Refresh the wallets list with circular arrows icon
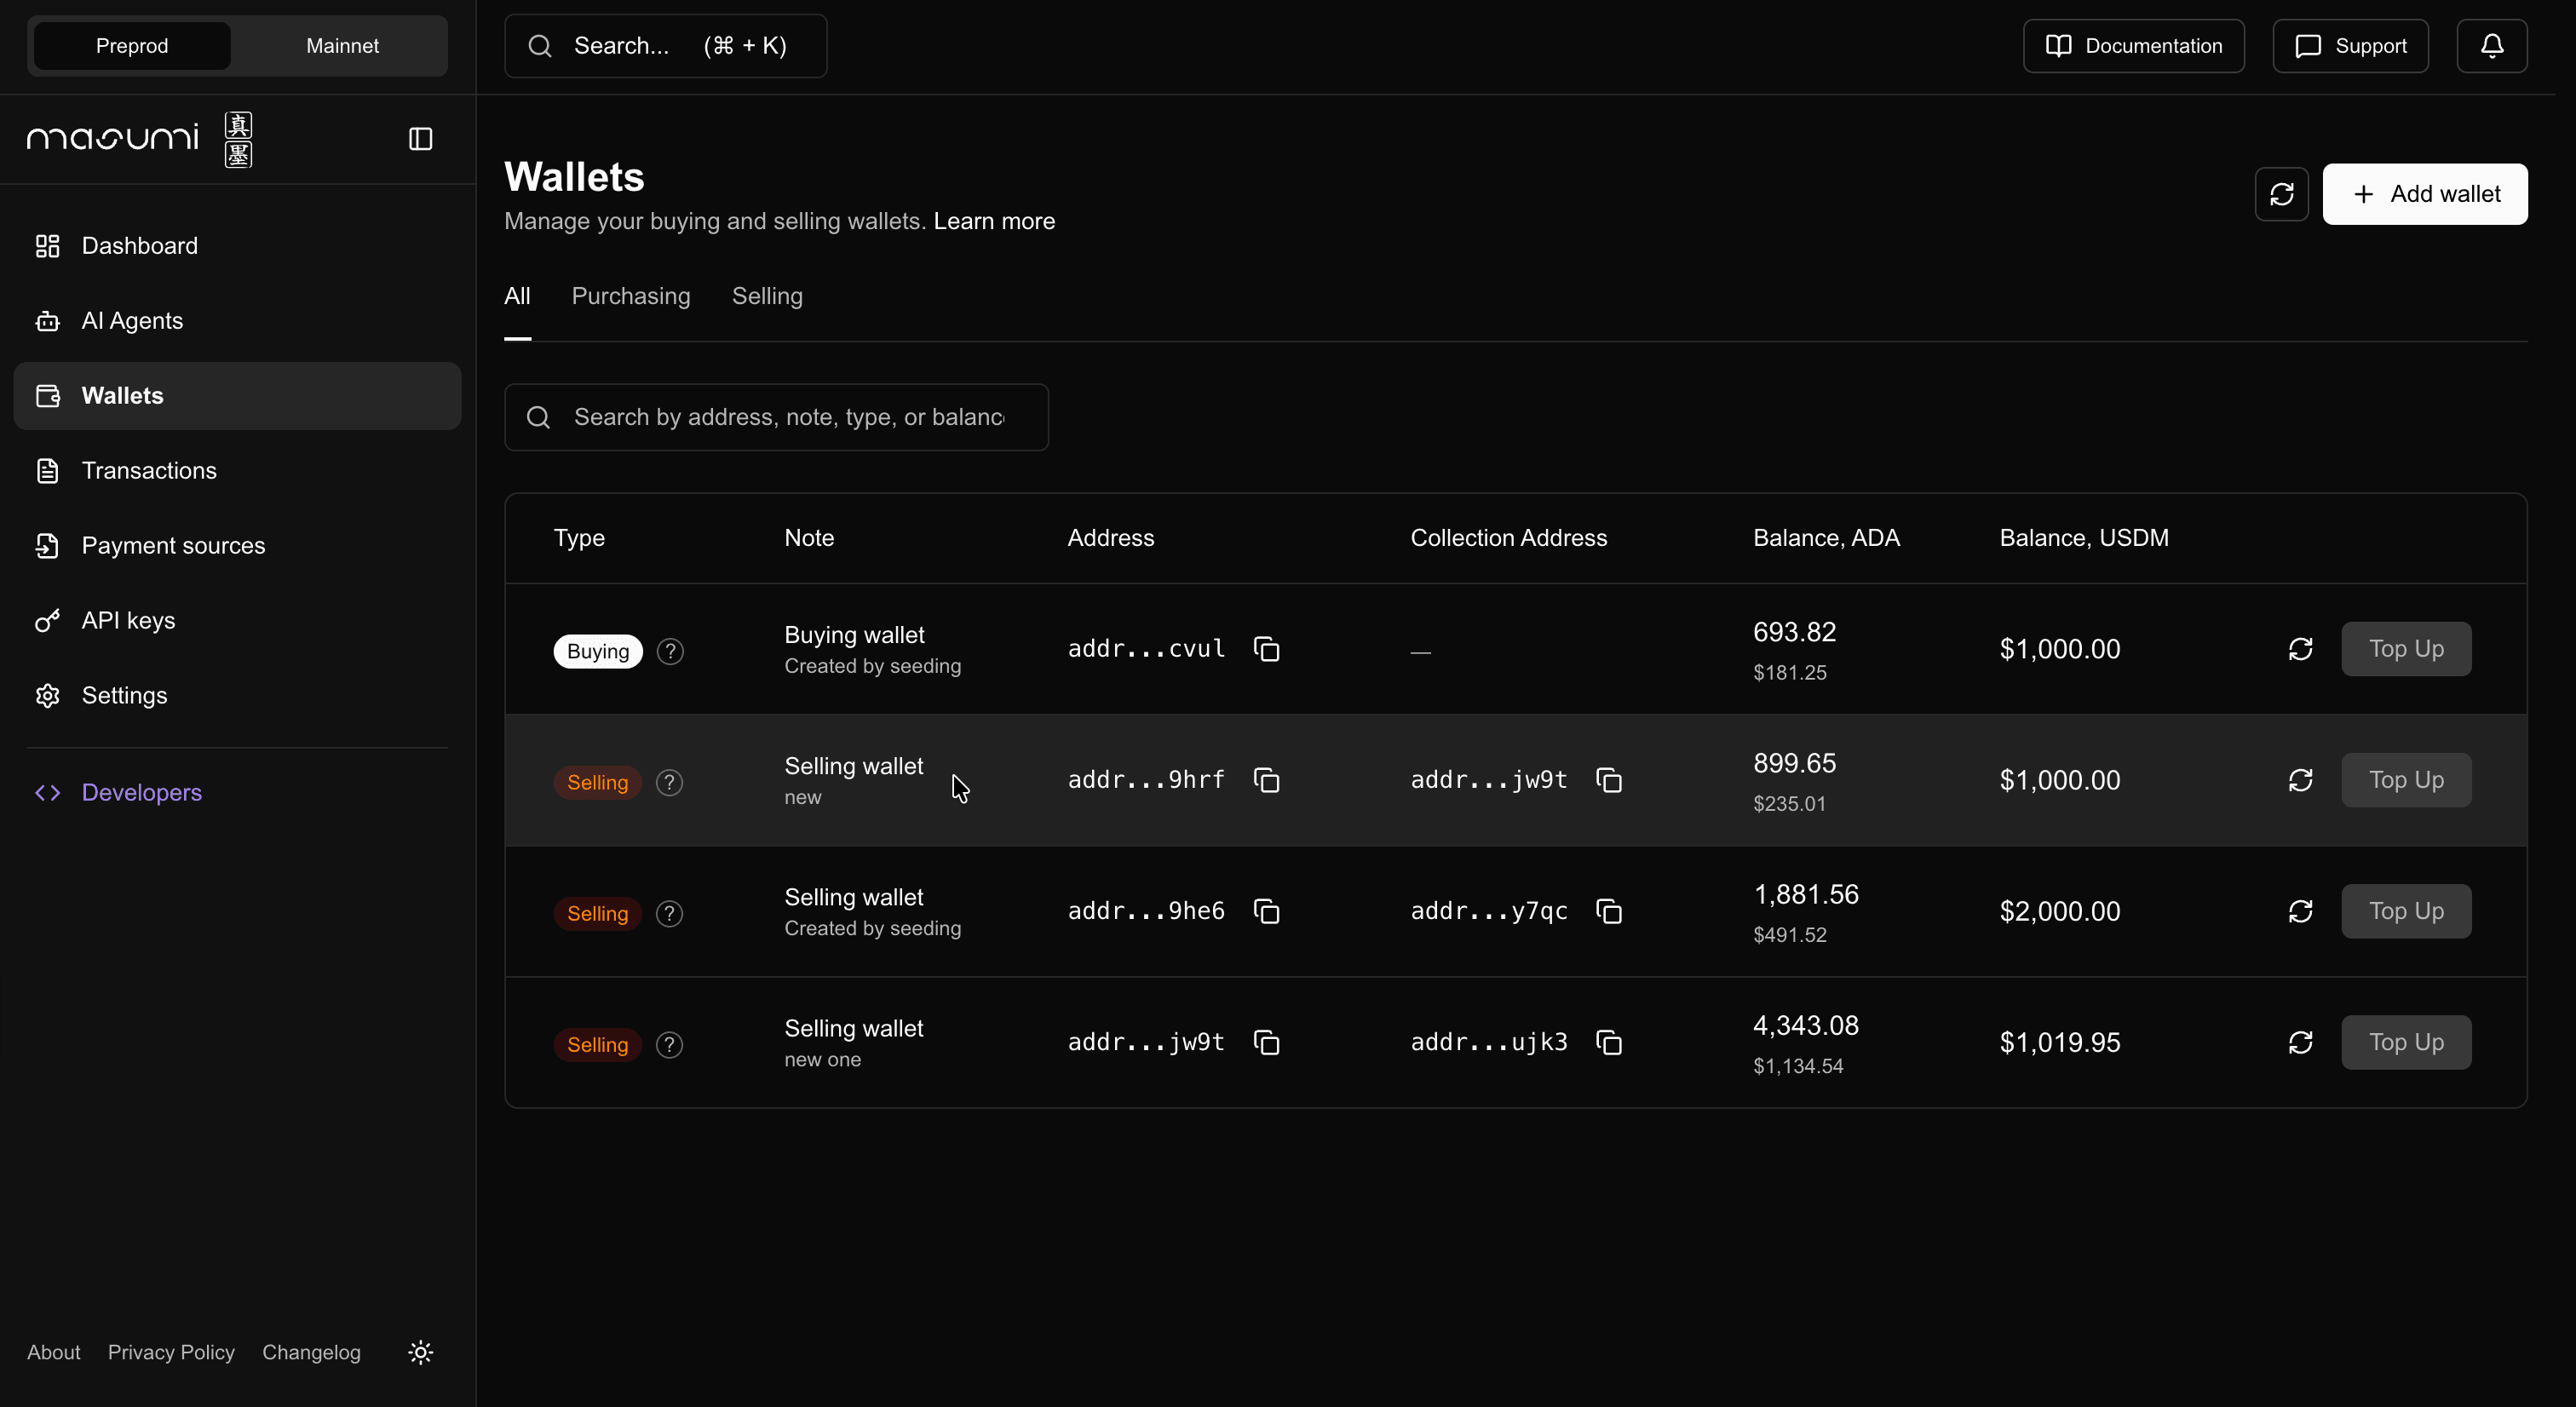 click(x=2281, y=193)
